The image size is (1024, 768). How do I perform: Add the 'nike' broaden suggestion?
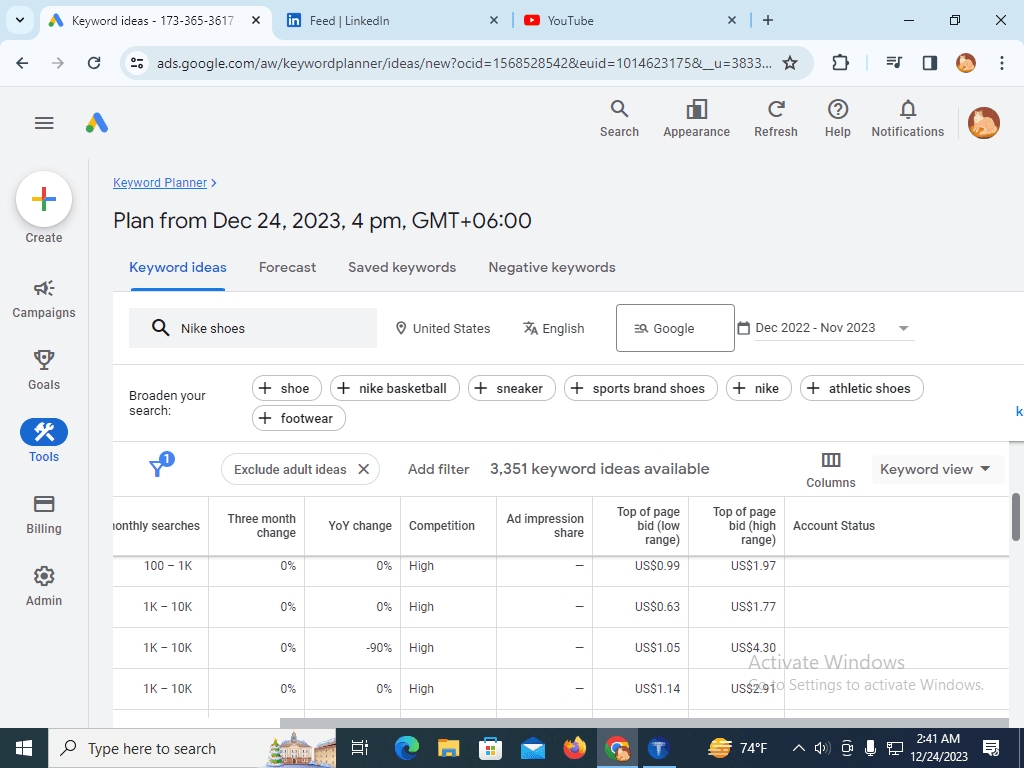click(x=758, y=388)
